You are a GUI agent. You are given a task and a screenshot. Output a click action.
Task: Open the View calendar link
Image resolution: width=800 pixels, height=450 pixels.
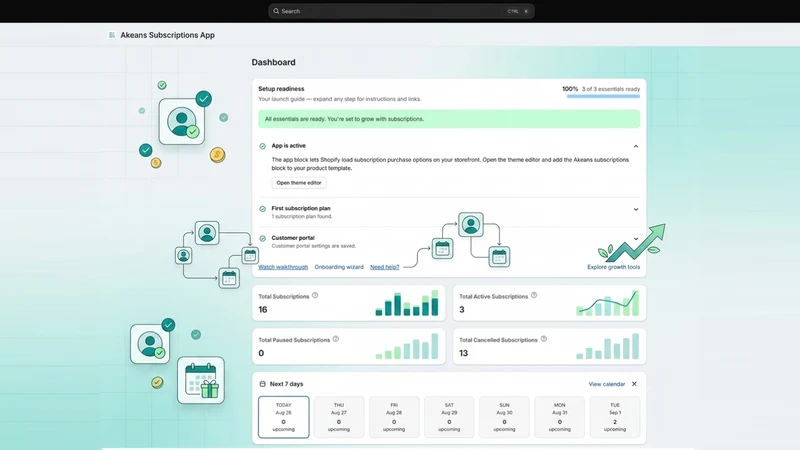(607, 384)
